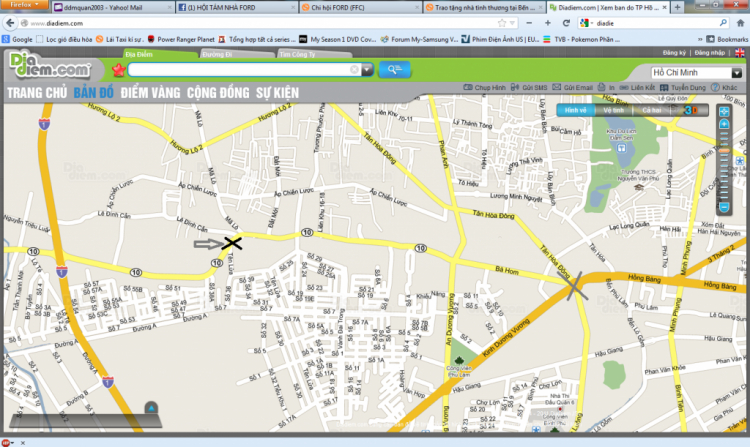
Task: Switch to Chi hội FORD (FFC) tab
Action: [x=360, y=7]
